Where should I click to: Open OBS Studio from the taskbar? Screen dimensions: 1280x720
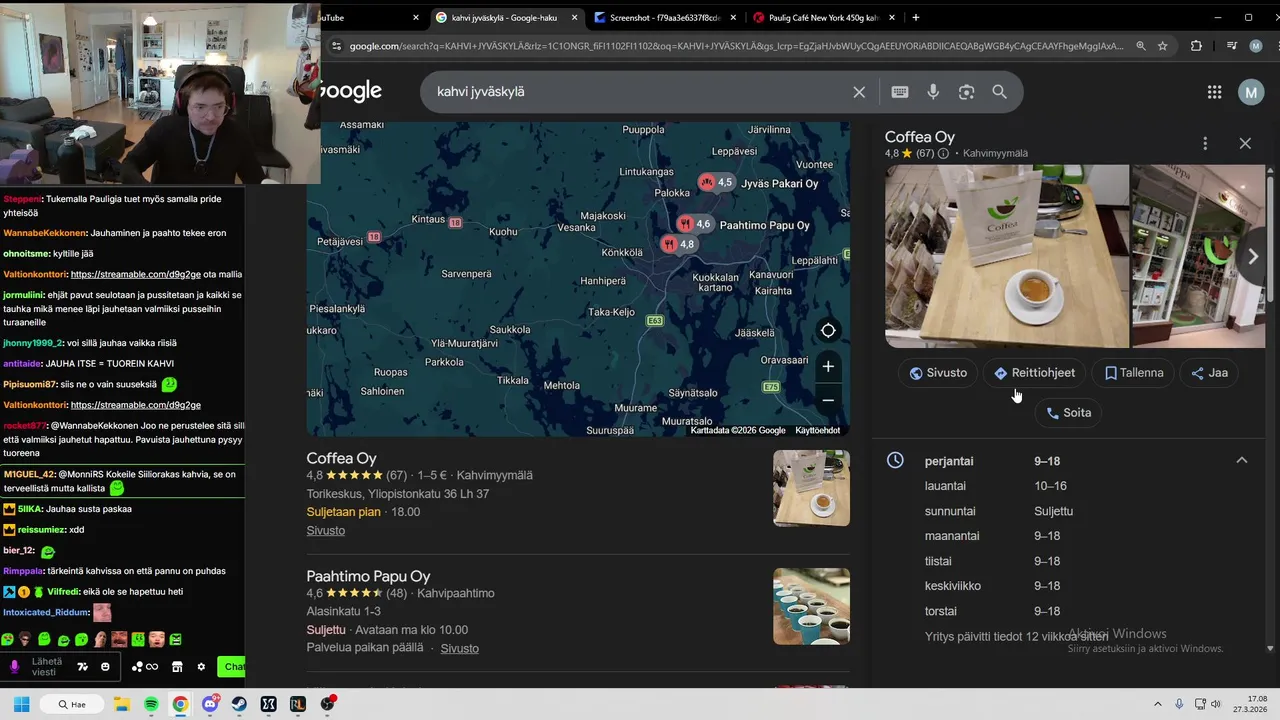click(x=327, y=704)
